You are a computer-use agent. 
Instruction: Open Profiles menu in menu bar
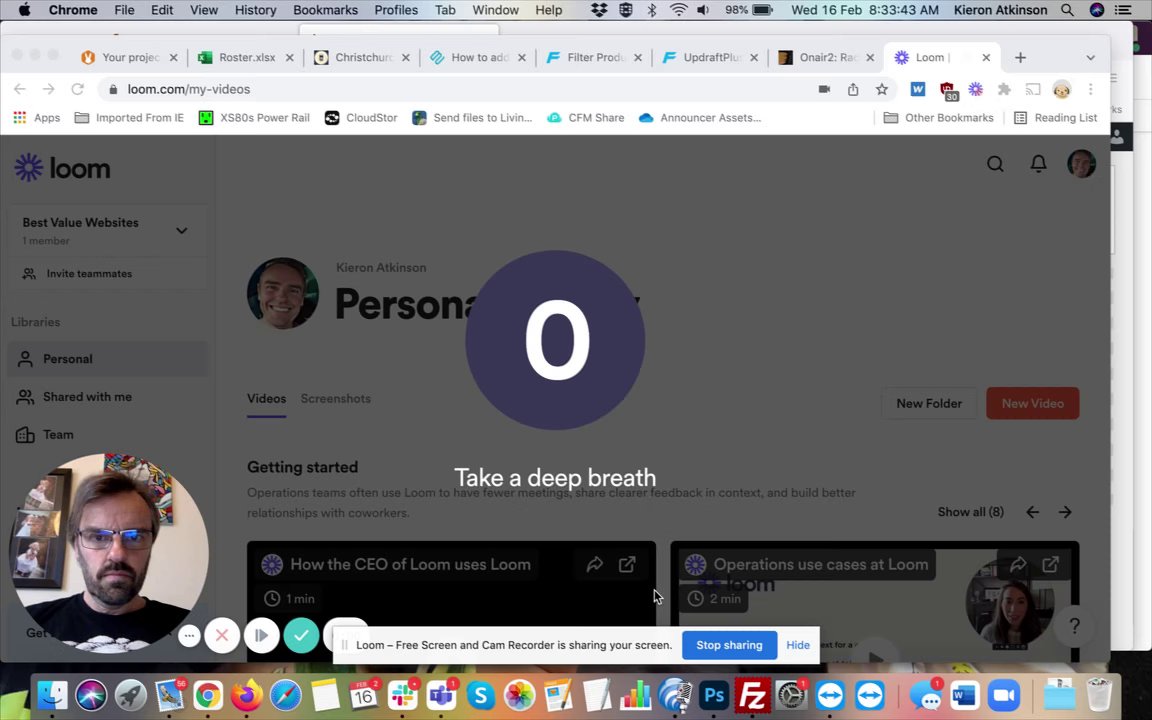[395, 10]
